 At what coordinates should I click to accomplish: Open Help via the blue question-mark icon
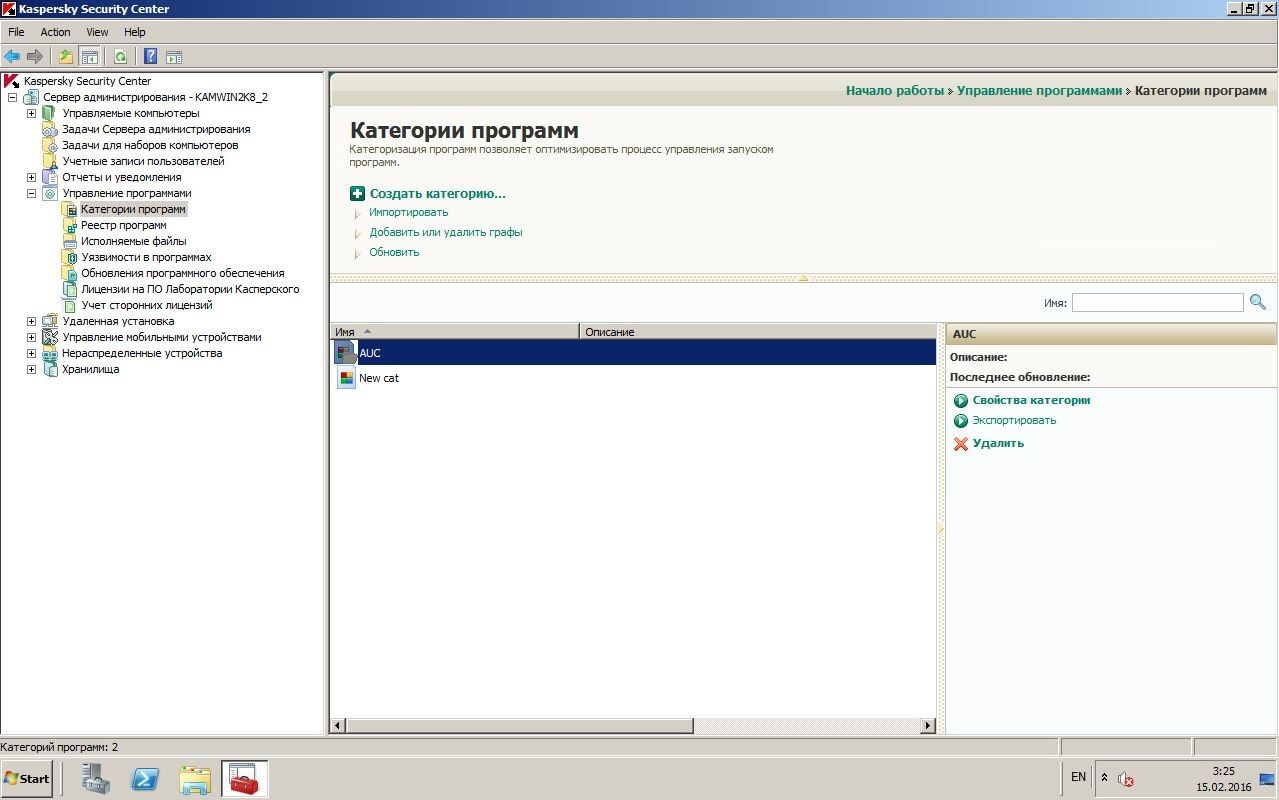coord(151,57)
